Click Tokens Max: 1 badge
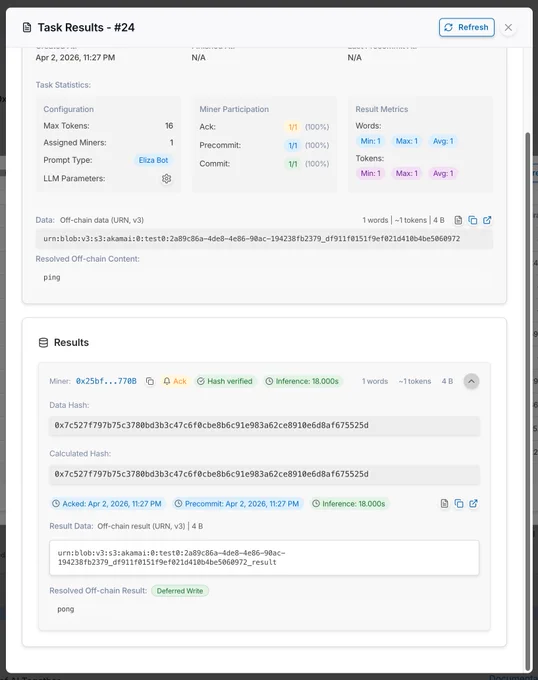The image size is (538, 680). (407, 173)
